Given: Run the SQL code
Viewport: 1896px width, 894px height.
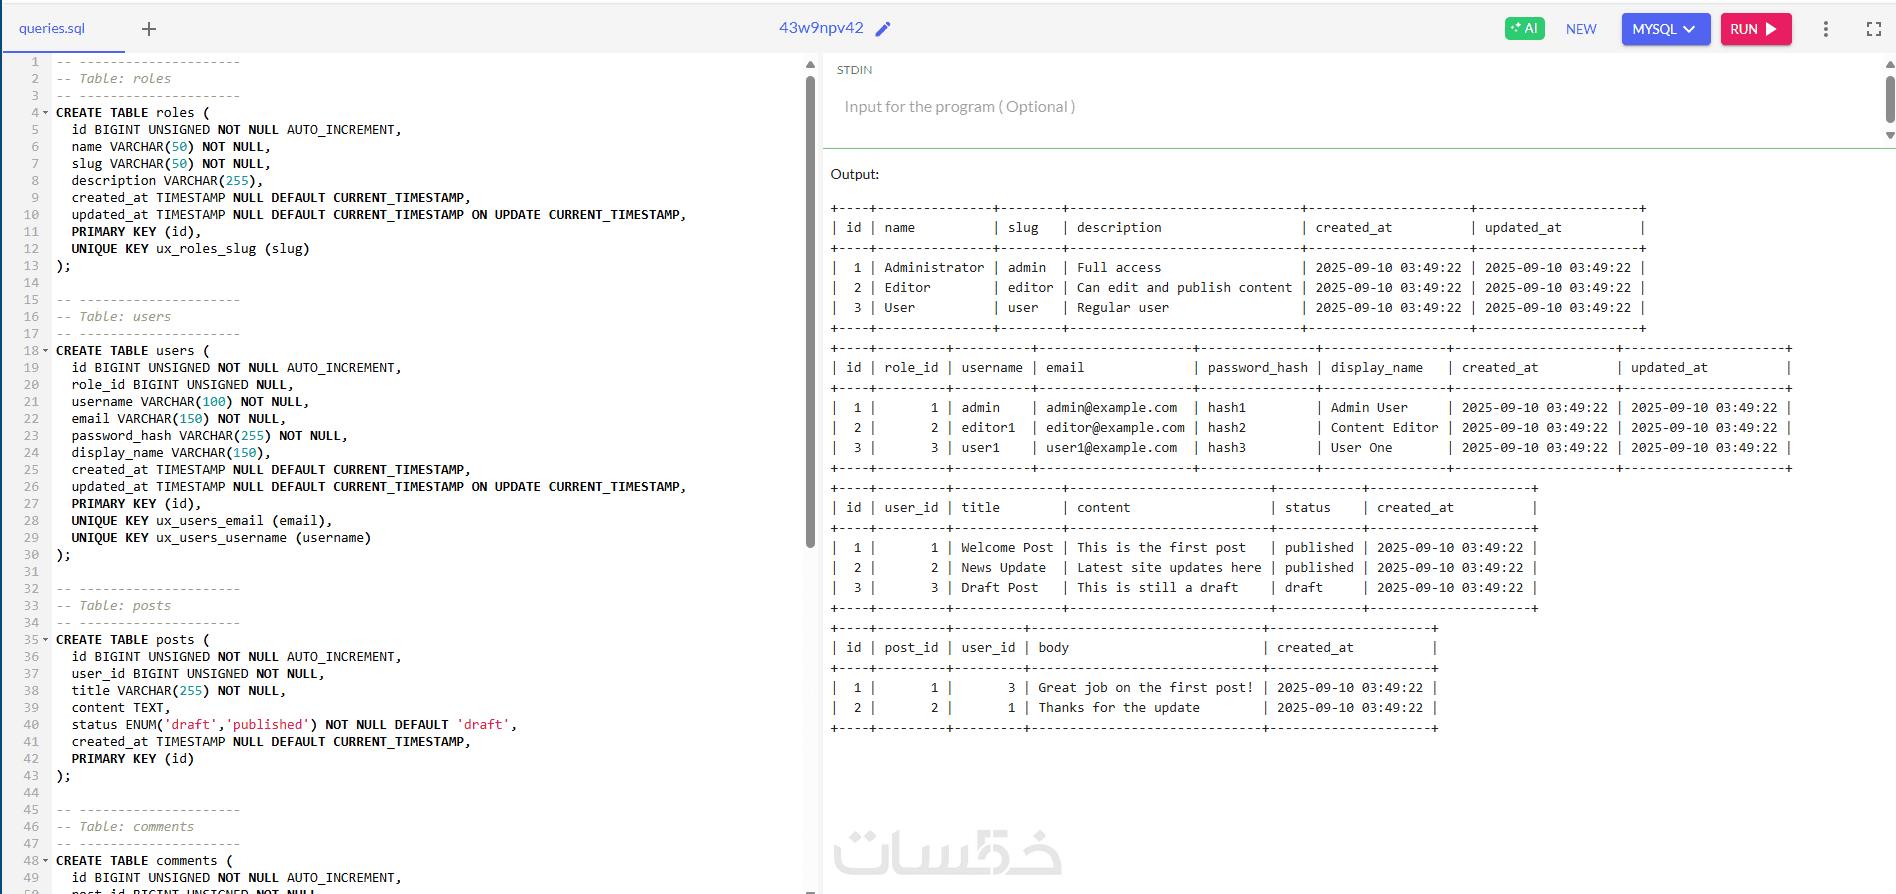Looking at the screenshot, I should pyautogui.click(x=1755, y=29).
